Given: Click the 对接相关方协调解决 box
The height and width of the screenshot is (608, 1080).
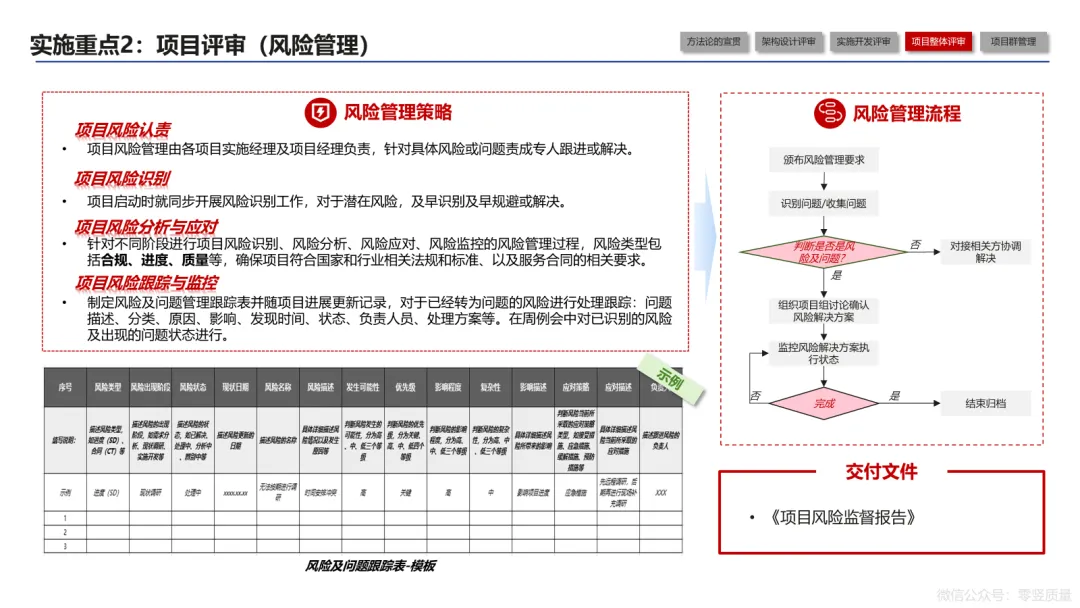Looking at the screenshot, I should (986, 252).
